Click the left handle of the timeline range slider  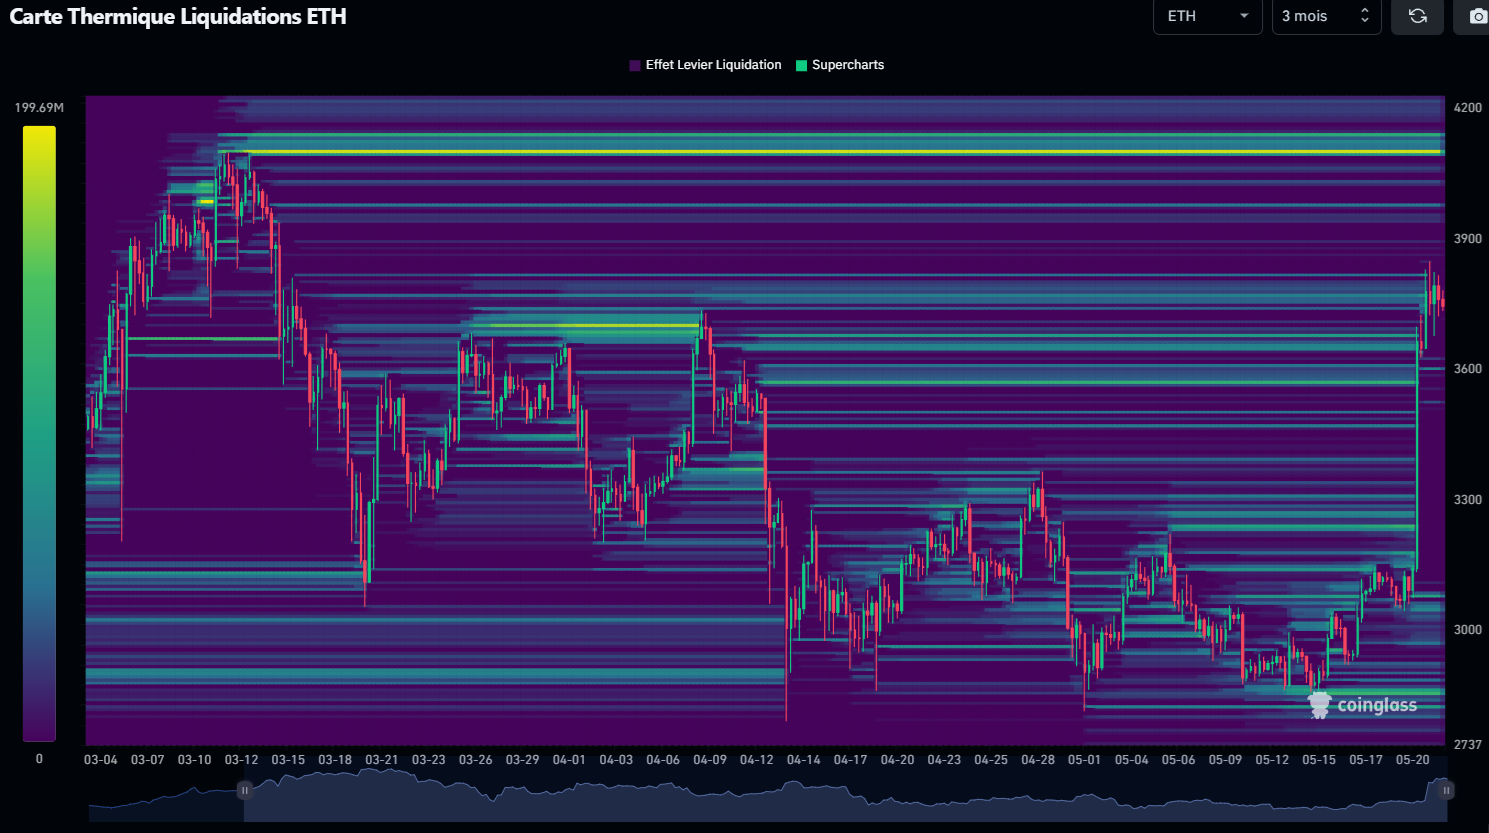click(x=244, y=790)
